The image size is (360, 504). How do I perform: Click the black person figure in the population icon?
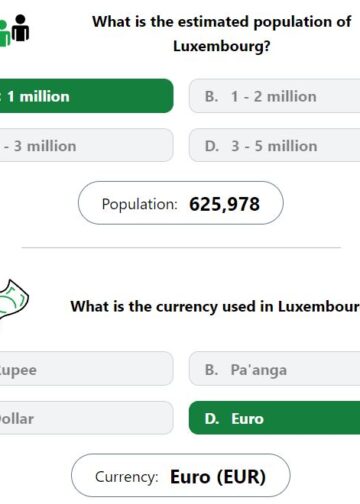(21, 28)
